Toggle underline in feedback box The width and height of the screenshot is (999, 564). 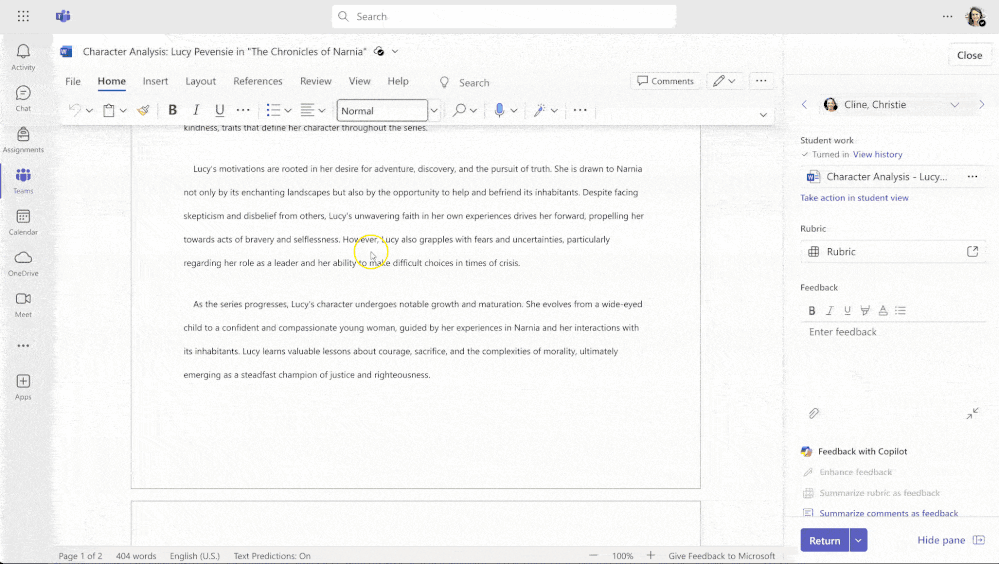click(847, 311)
